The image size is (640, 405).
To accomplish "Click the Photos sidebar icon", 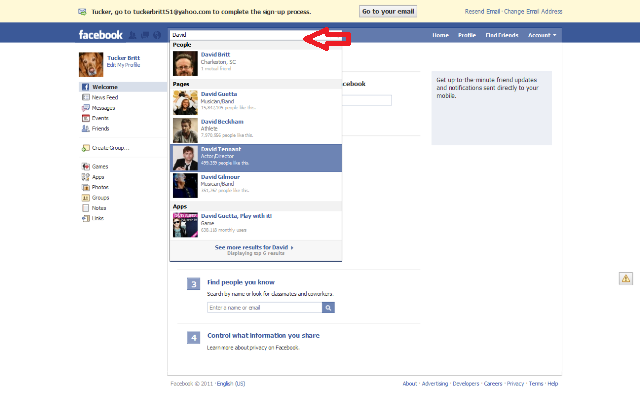I will 85,187.
